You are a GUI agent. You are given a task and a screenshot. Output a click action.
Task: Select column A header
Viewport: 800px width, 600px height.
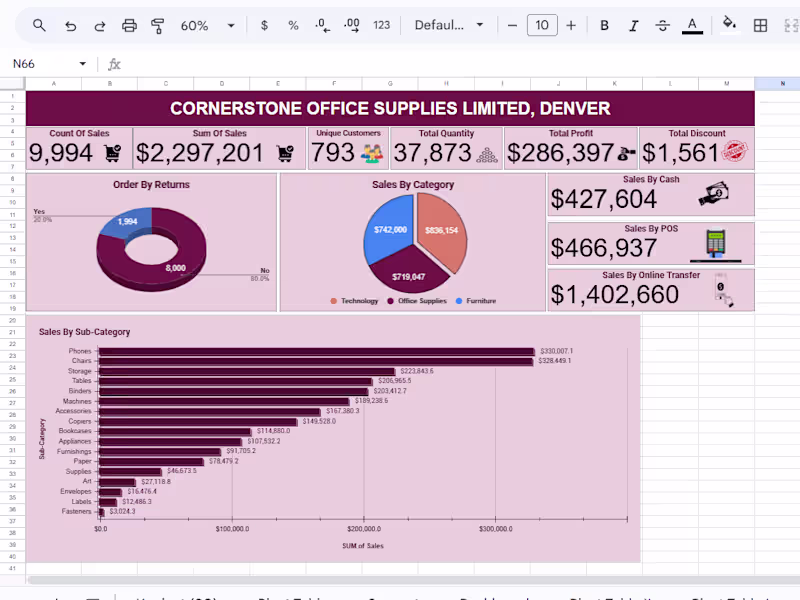[54, 83]
